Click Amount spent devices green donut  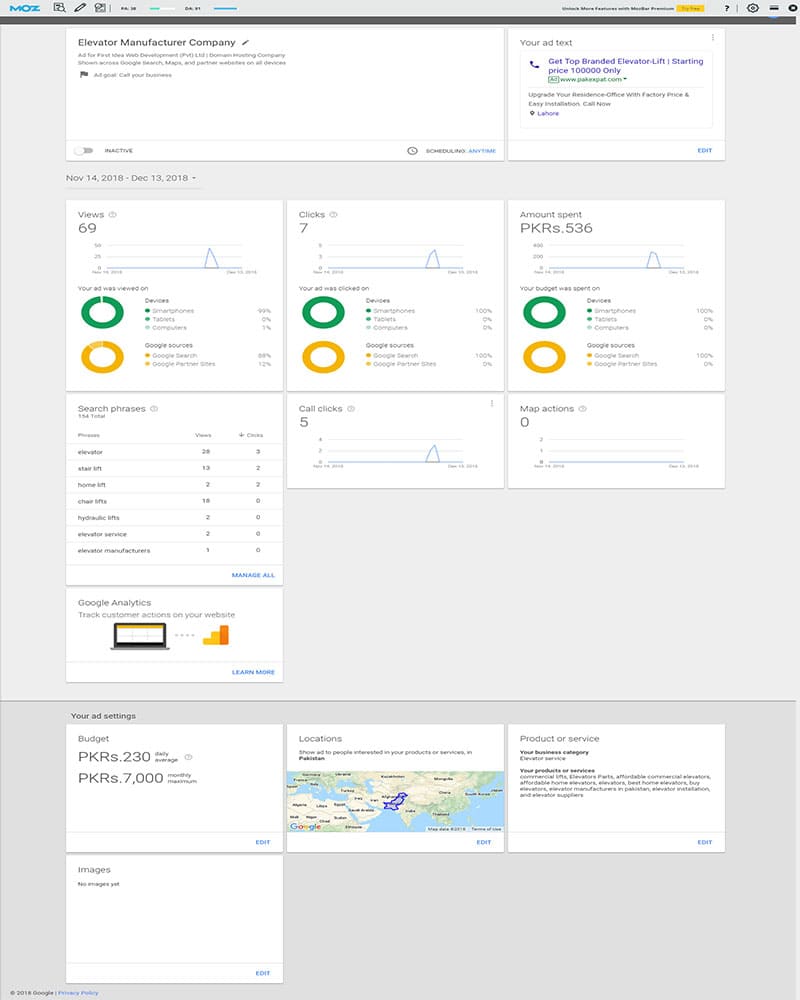544,312
